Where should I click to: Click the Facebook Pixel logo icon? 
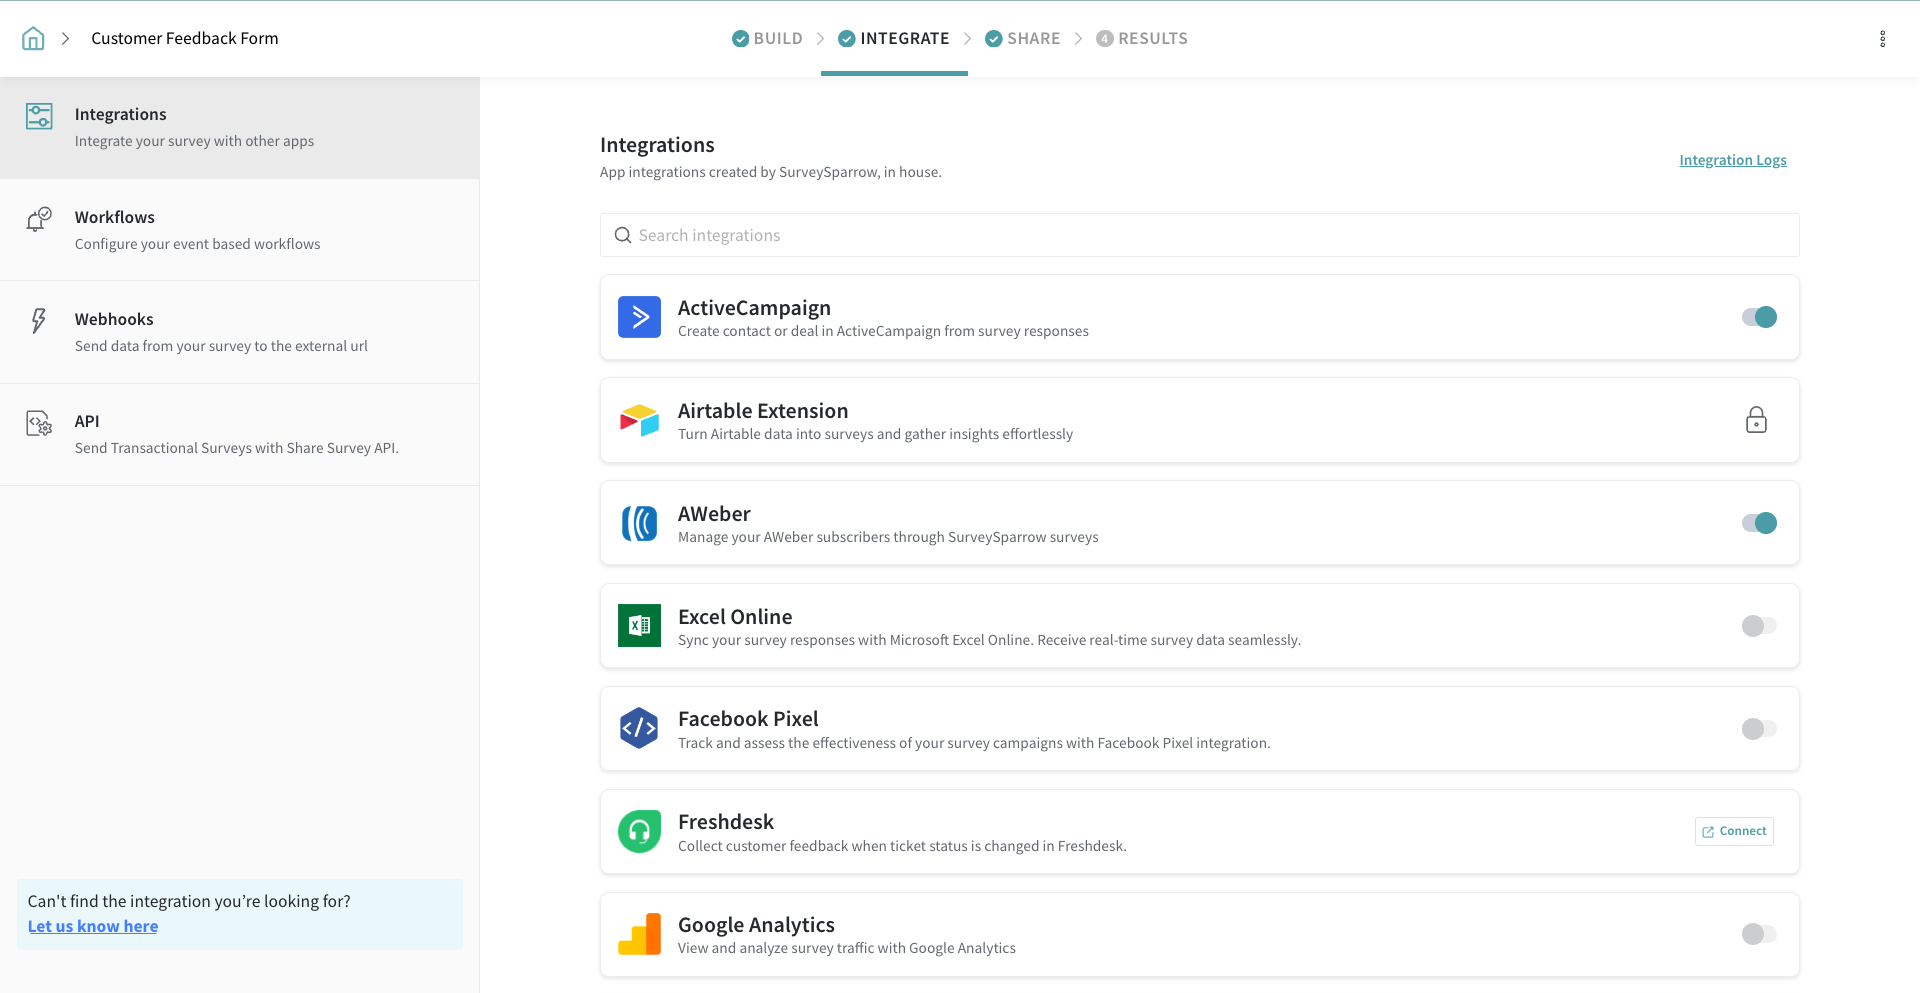click(x=639, y=729)
